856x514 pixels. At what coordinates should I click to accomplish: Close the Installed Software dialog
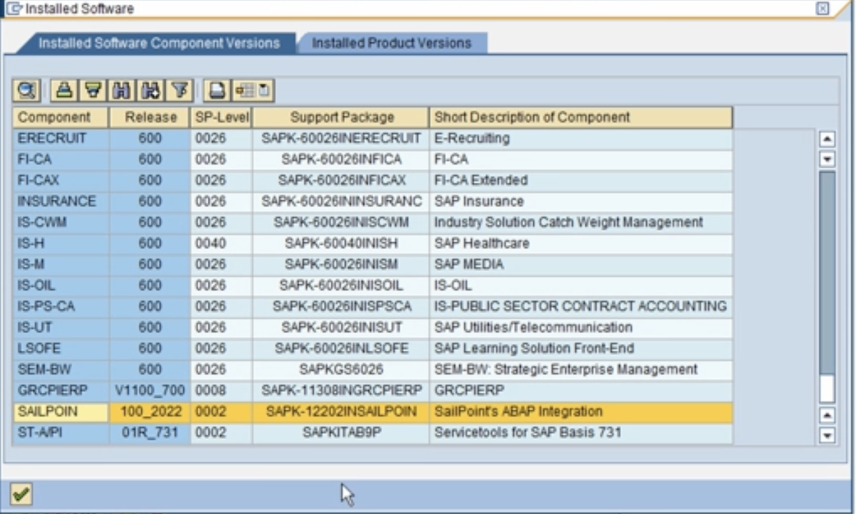[823, 8]
